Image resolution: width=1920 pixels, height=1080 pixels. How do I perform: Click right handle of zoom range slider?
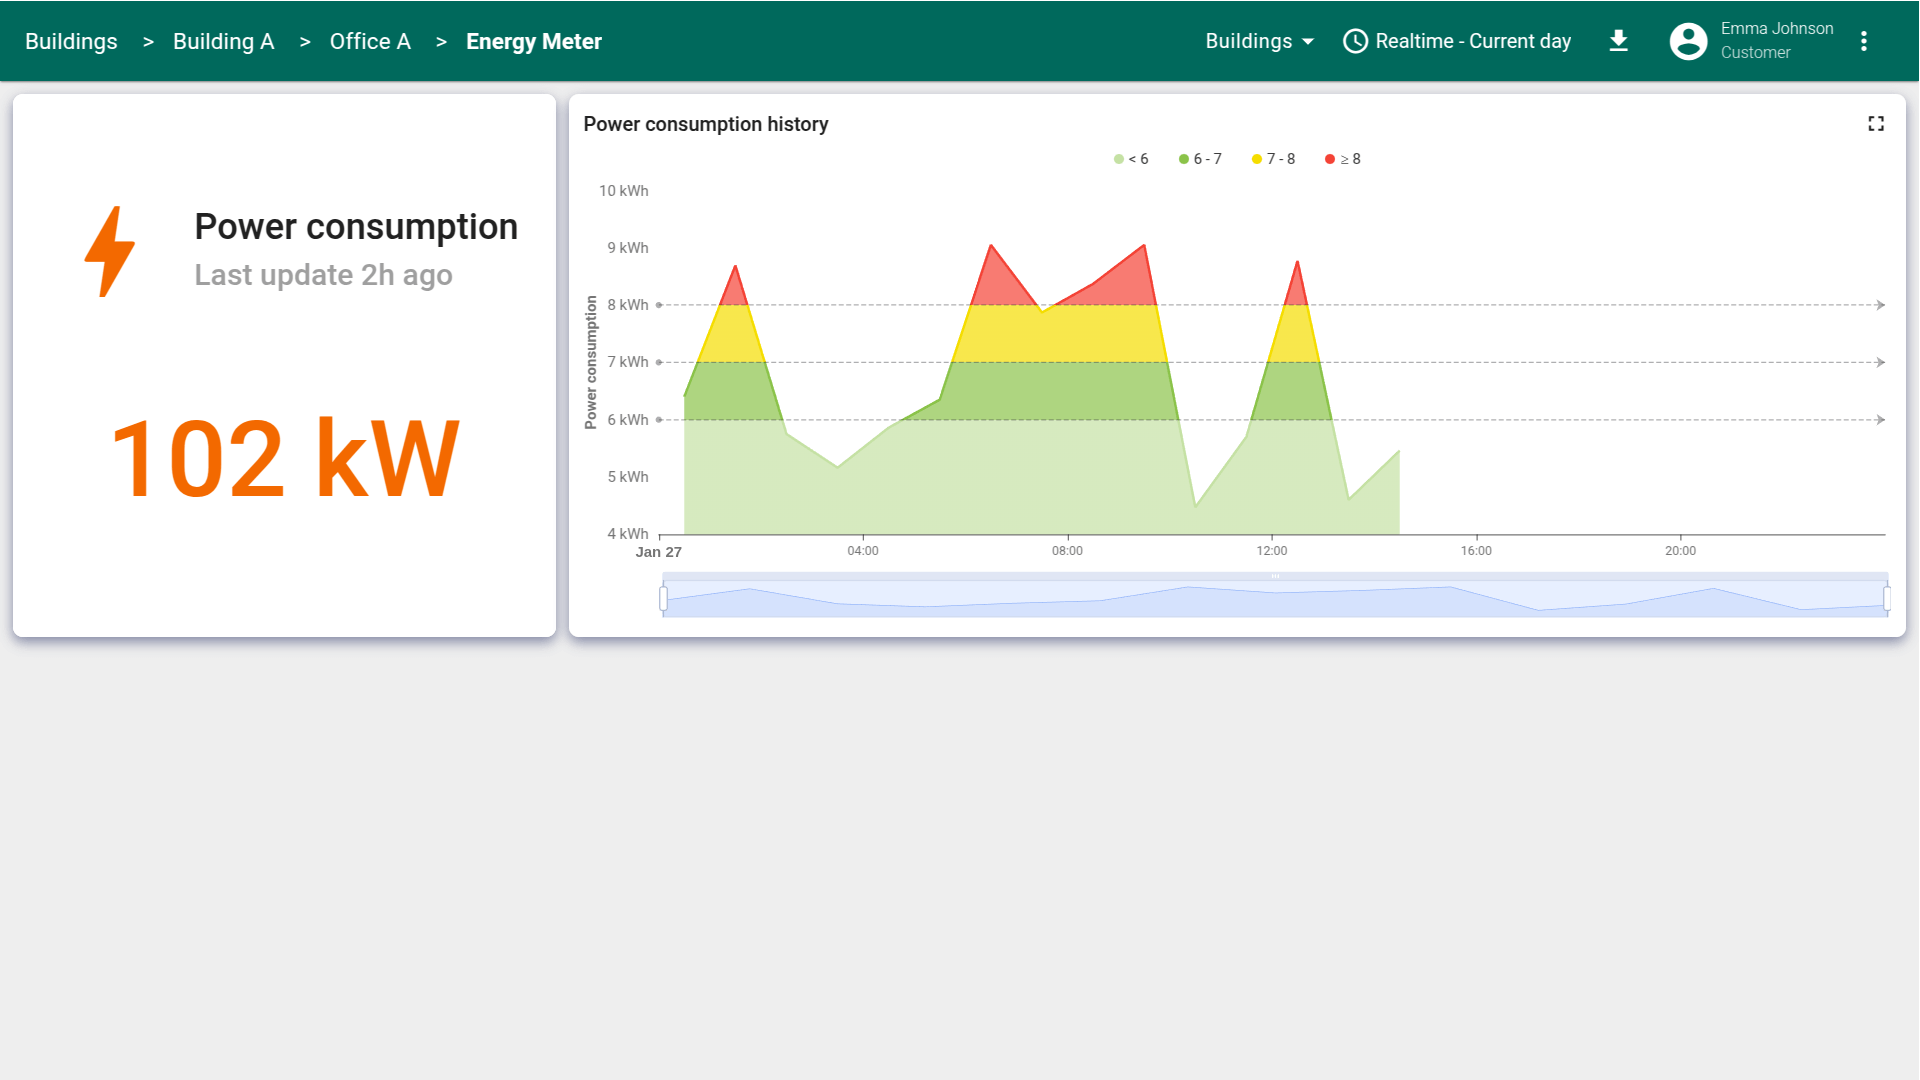tap(1887, 599)
